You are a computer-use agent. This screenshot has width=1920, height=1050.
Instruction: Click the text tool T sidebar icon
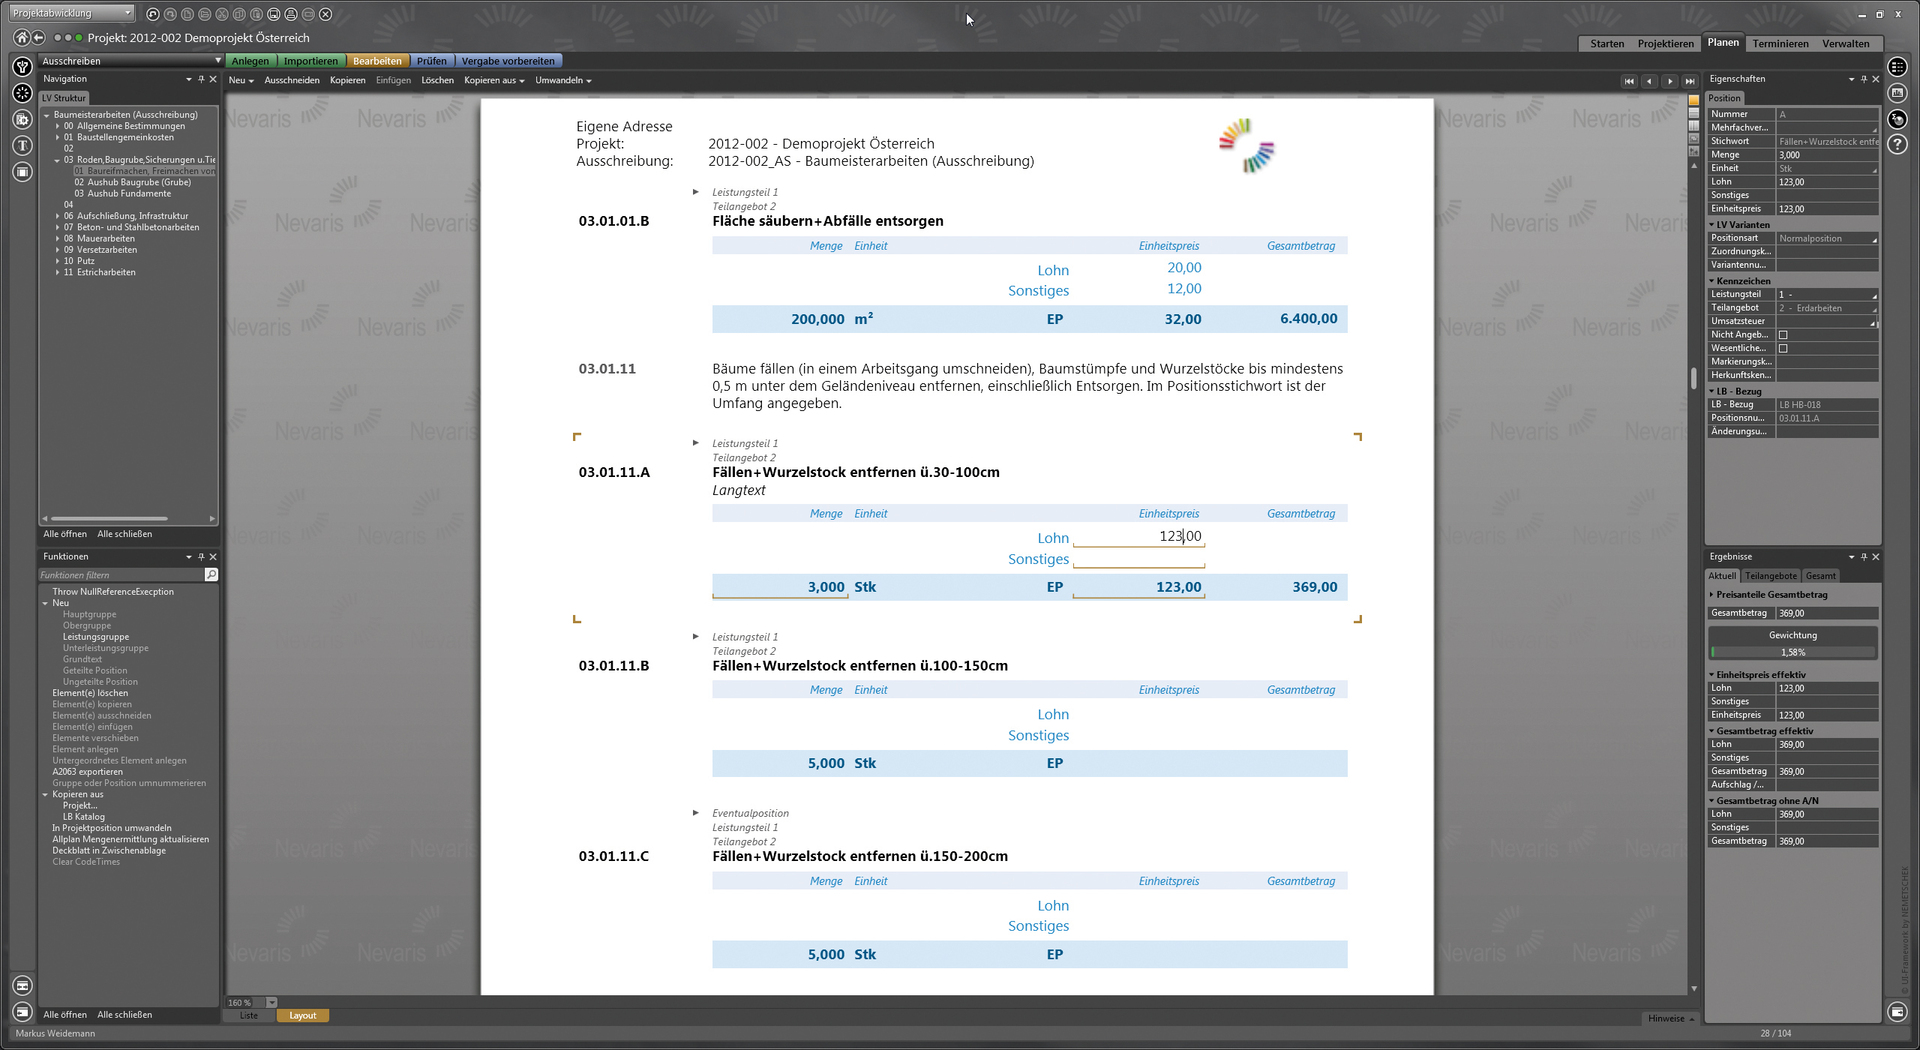tap(22, 146)
